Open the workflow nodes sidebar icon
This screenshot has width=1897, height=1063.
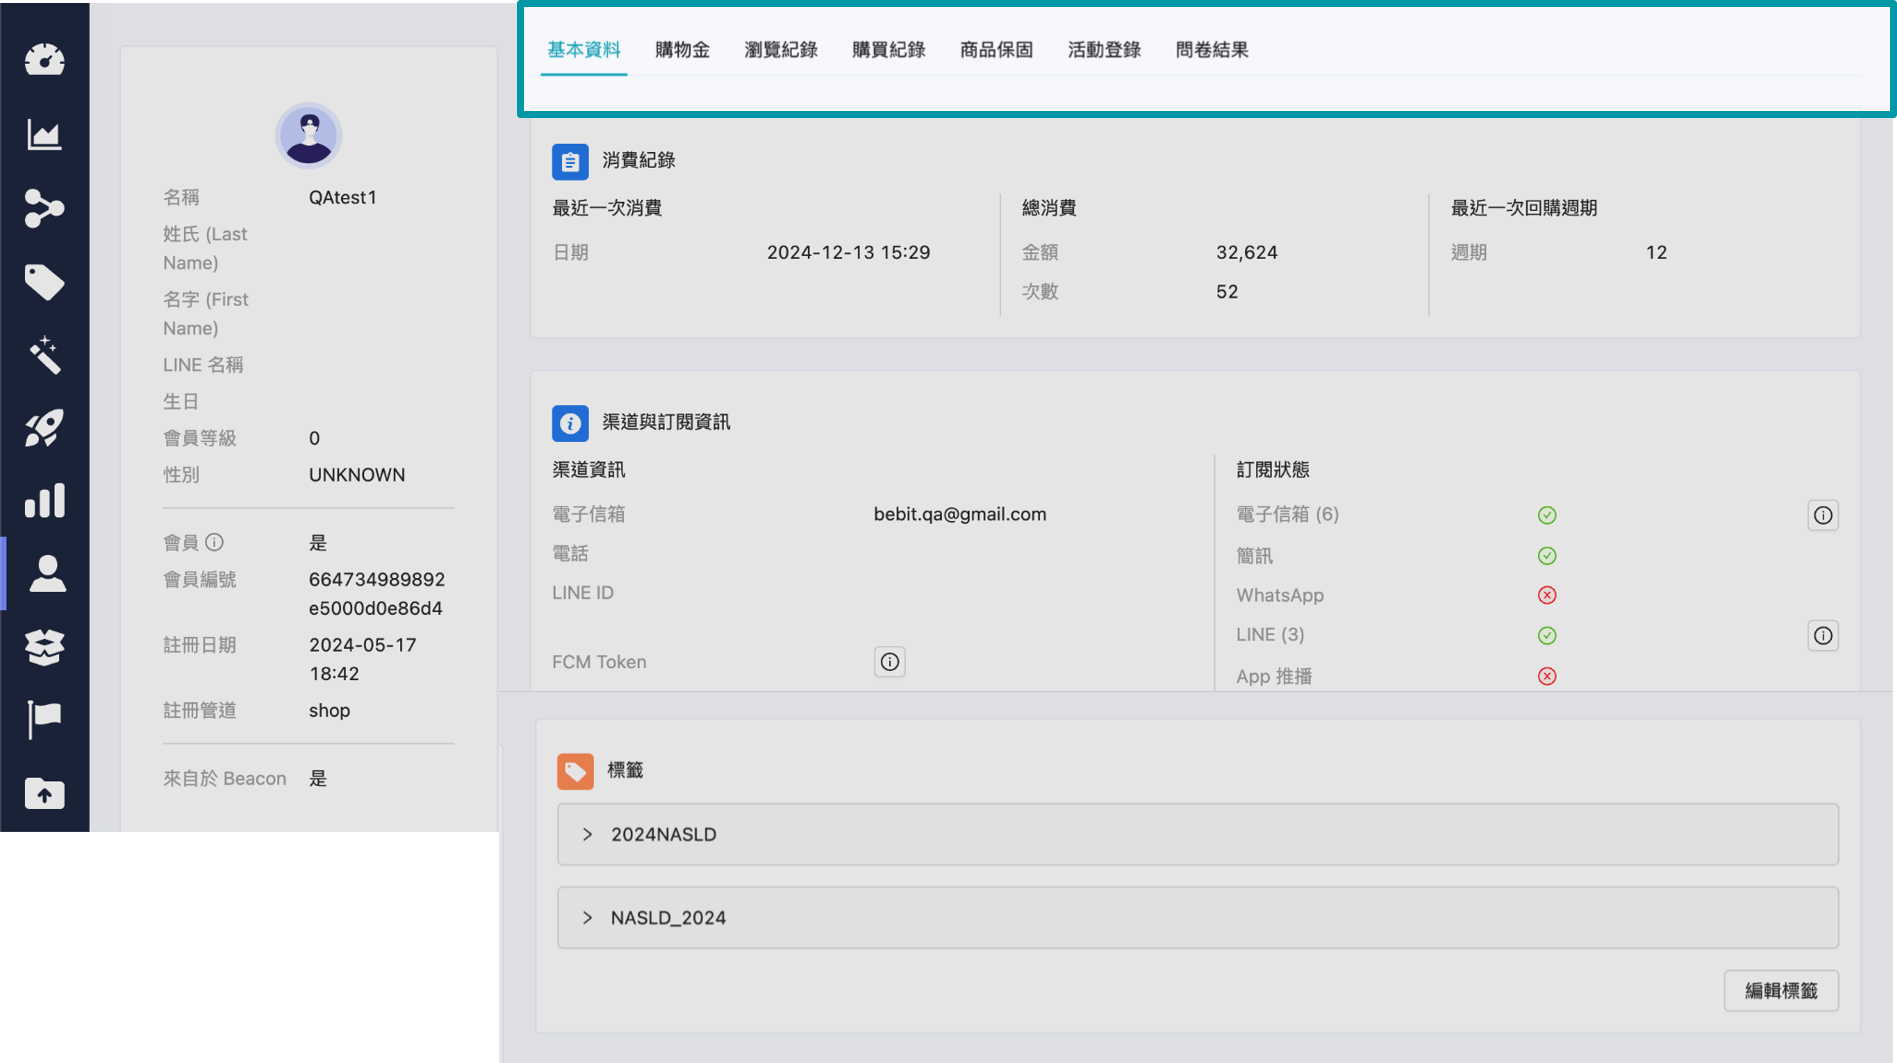click(44, 208)
